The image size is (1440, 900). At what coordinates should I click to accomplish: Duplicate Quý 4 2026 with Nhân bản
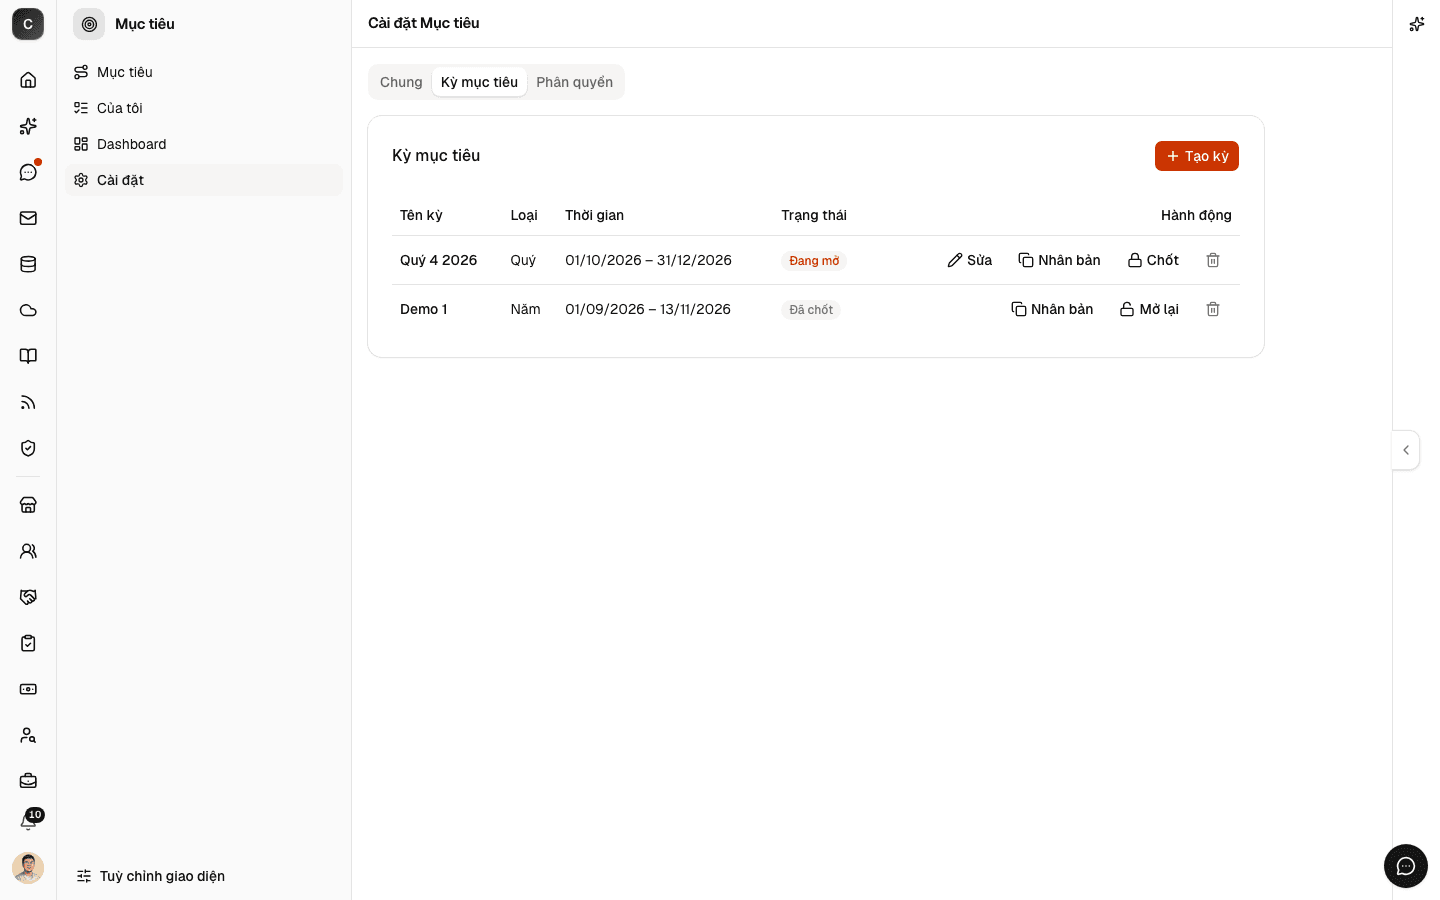tap(1060, 260)
